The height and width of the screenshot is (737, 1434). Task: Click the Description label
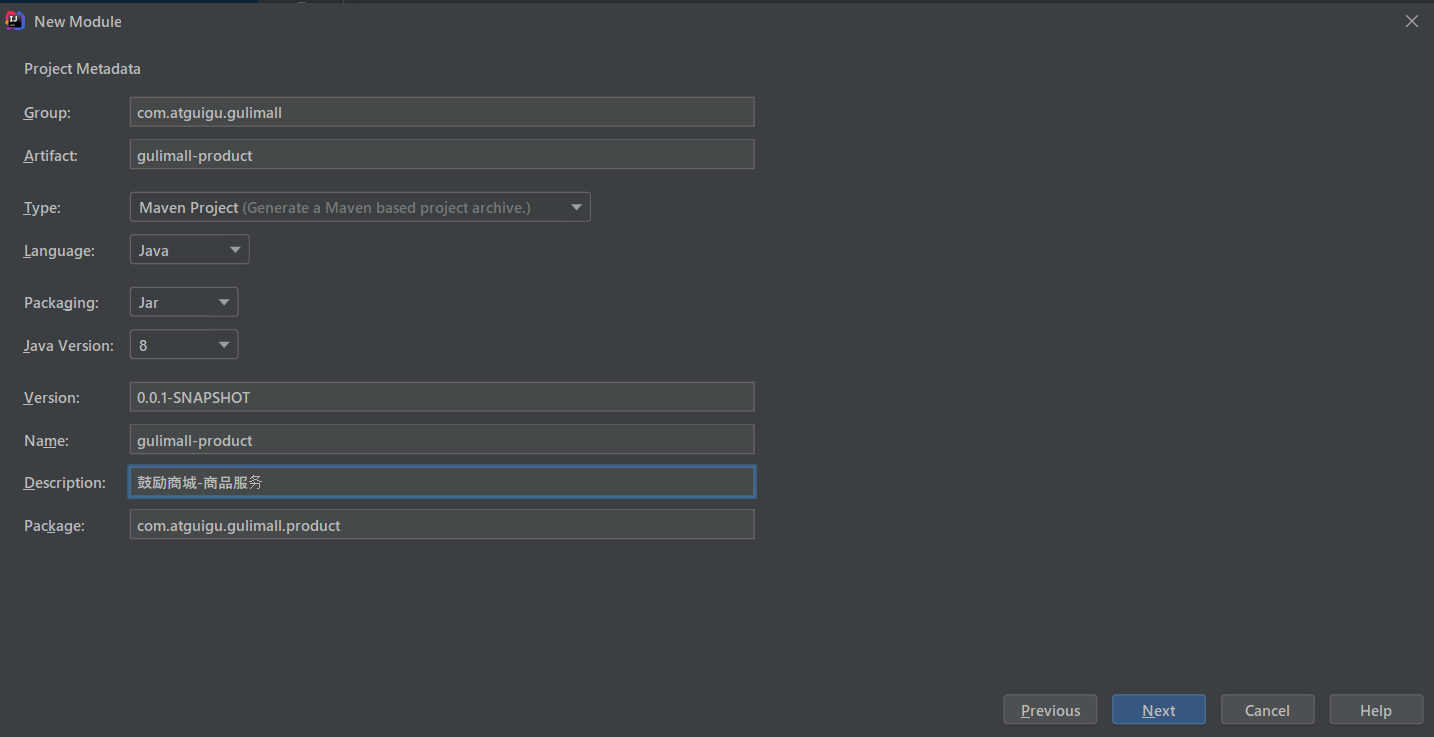[65, 483]
